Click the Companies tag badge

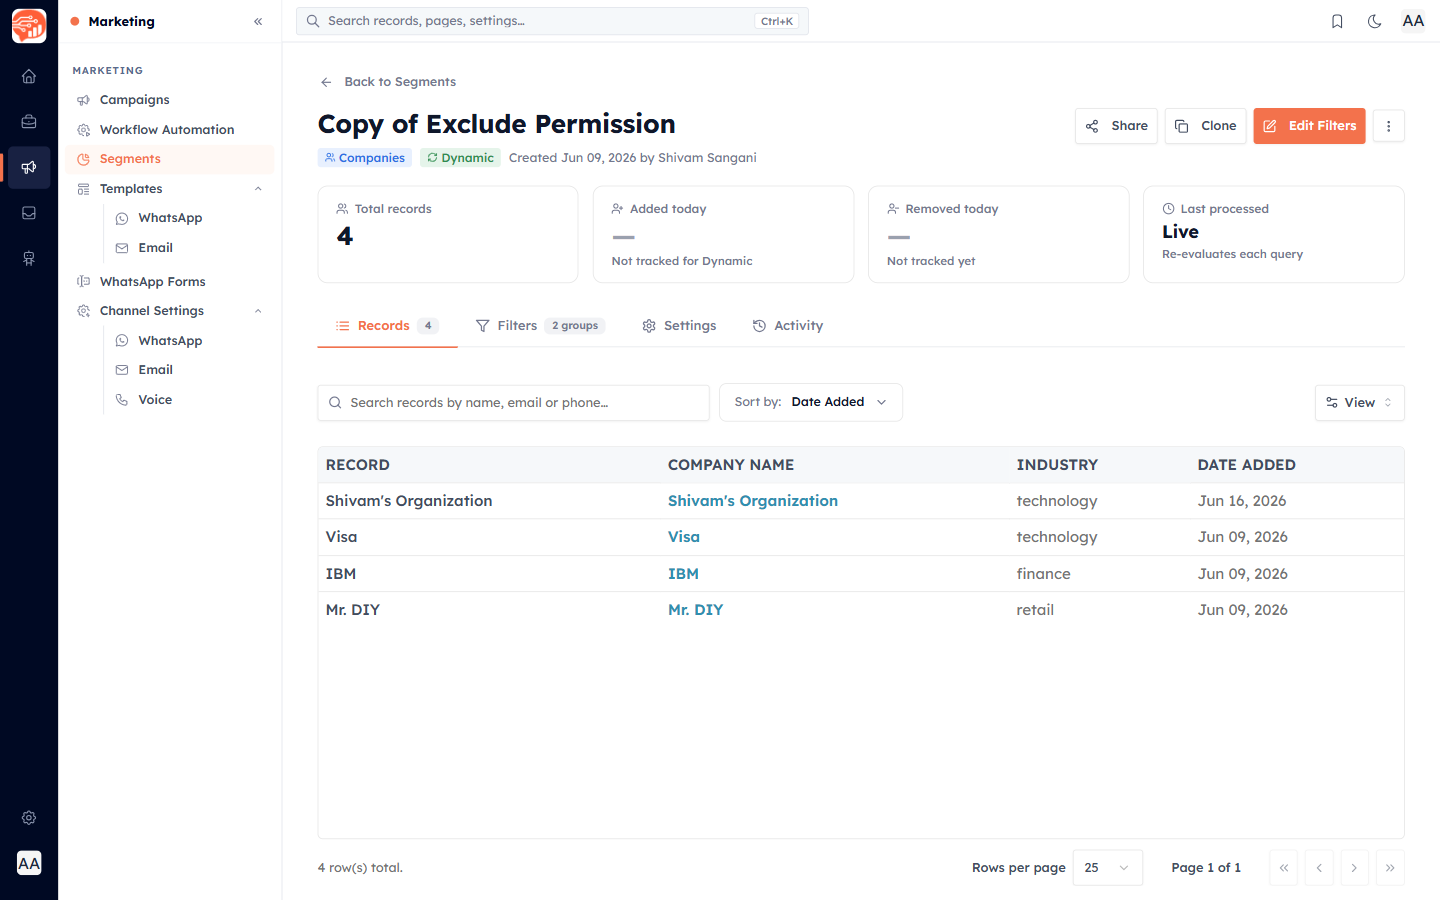pos(364,158)
